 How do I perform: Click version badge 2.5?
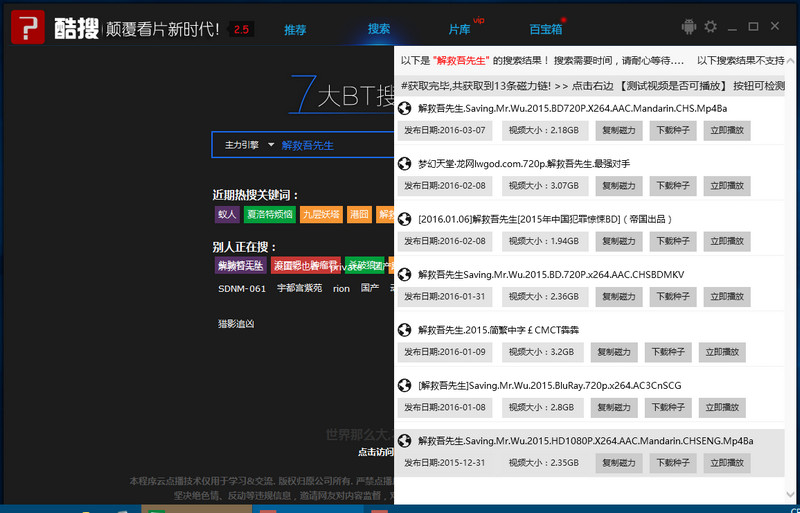pos(241,30)
